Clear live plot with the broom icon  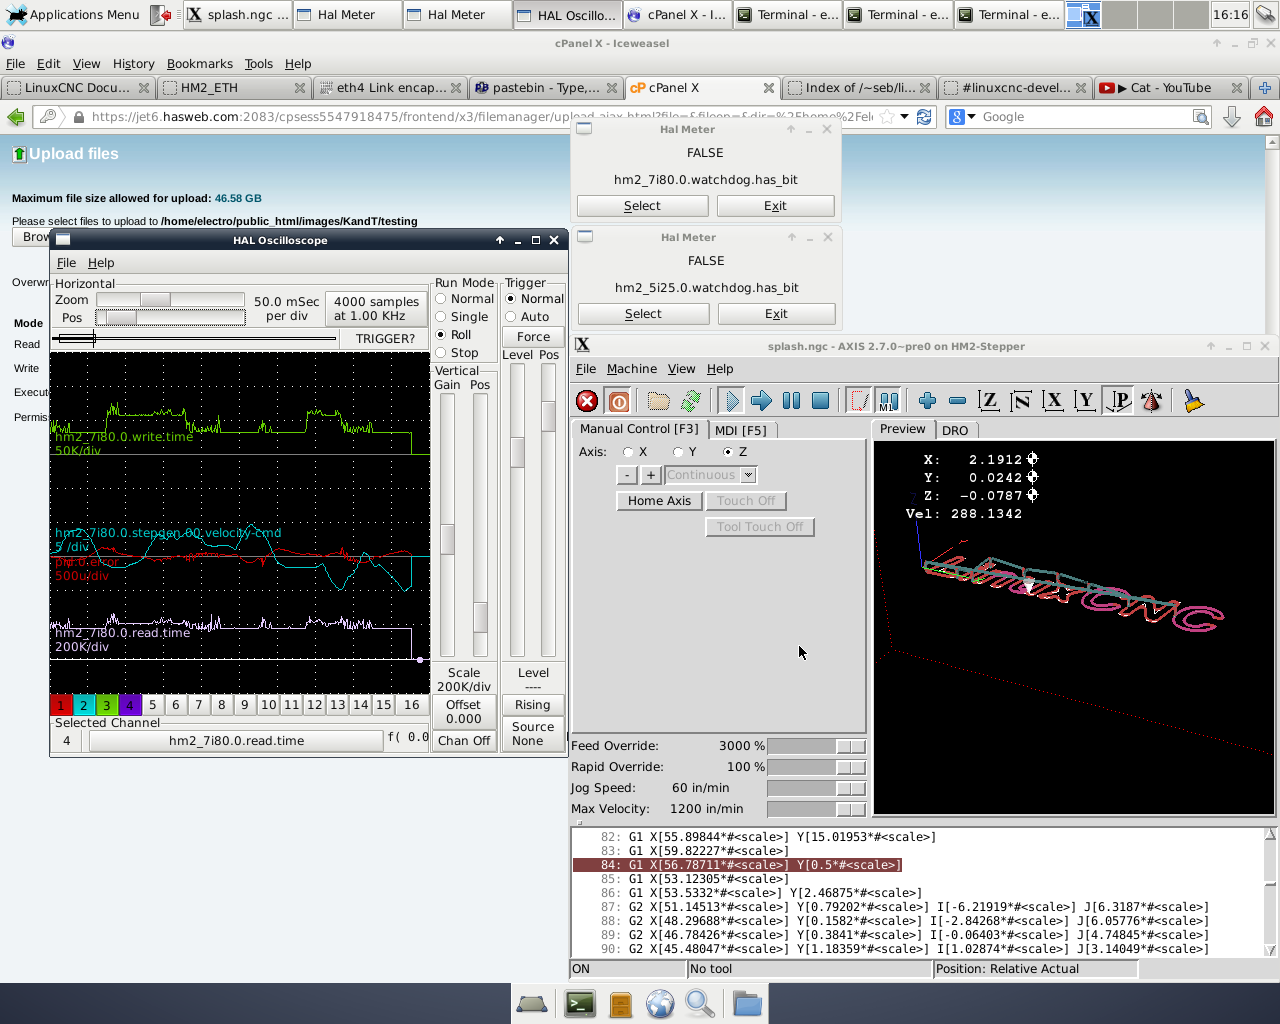pos(1192,401)
